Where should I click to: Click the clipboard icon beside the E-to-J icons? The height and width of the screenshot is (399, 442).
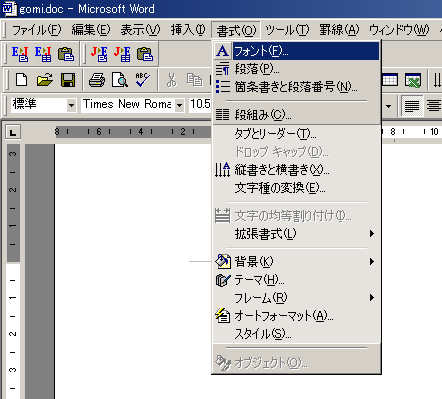click(66, 54)
